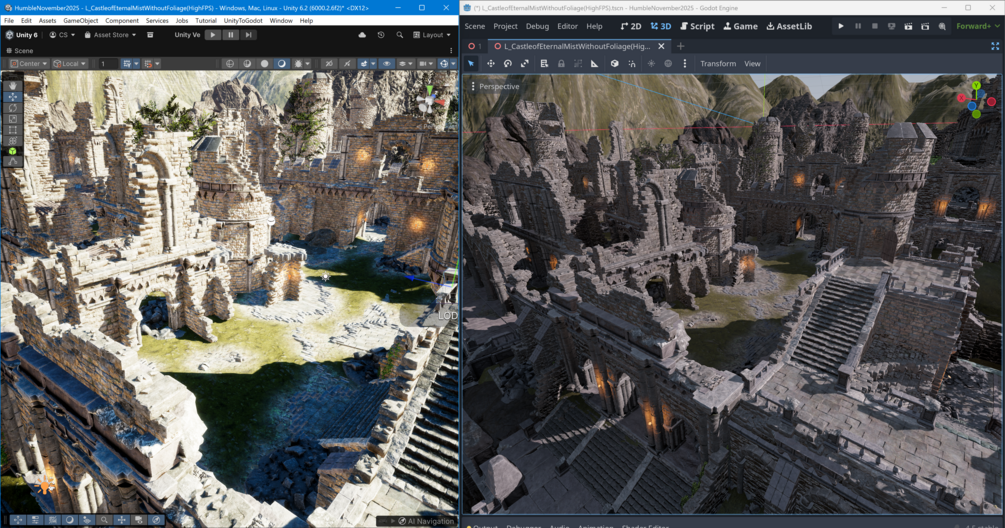Toggle Godot preview environment globe

(x=668, y=63)
